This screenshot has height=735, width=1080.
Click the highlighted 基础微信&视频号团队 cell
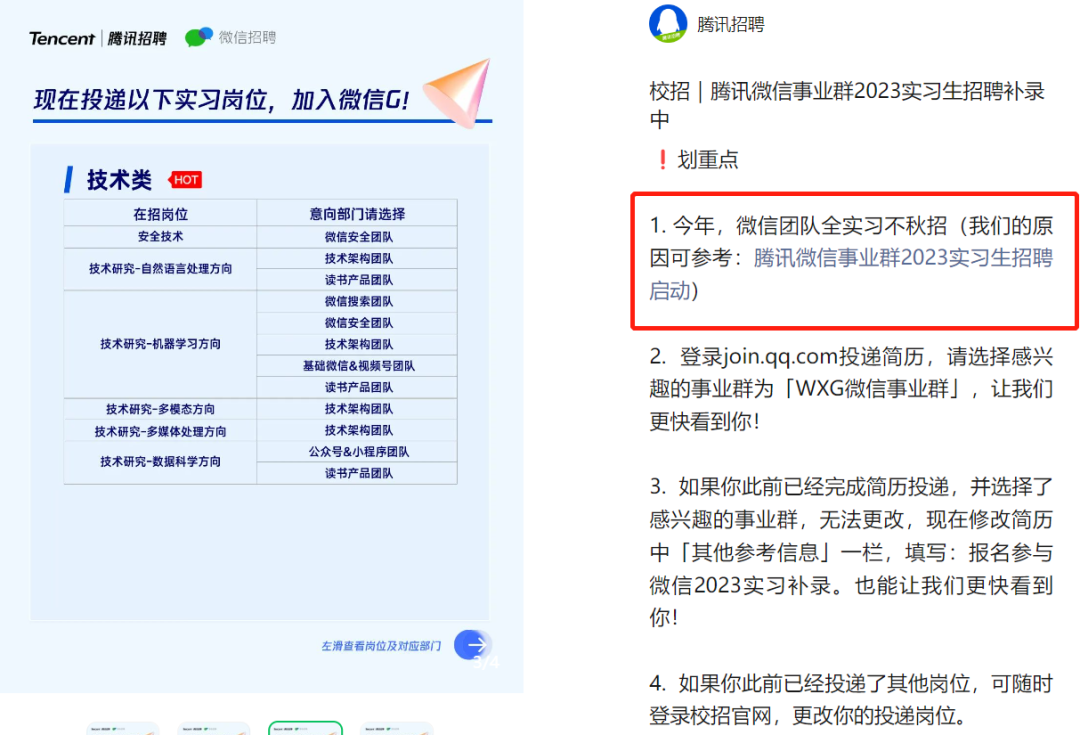coord(357,364)
